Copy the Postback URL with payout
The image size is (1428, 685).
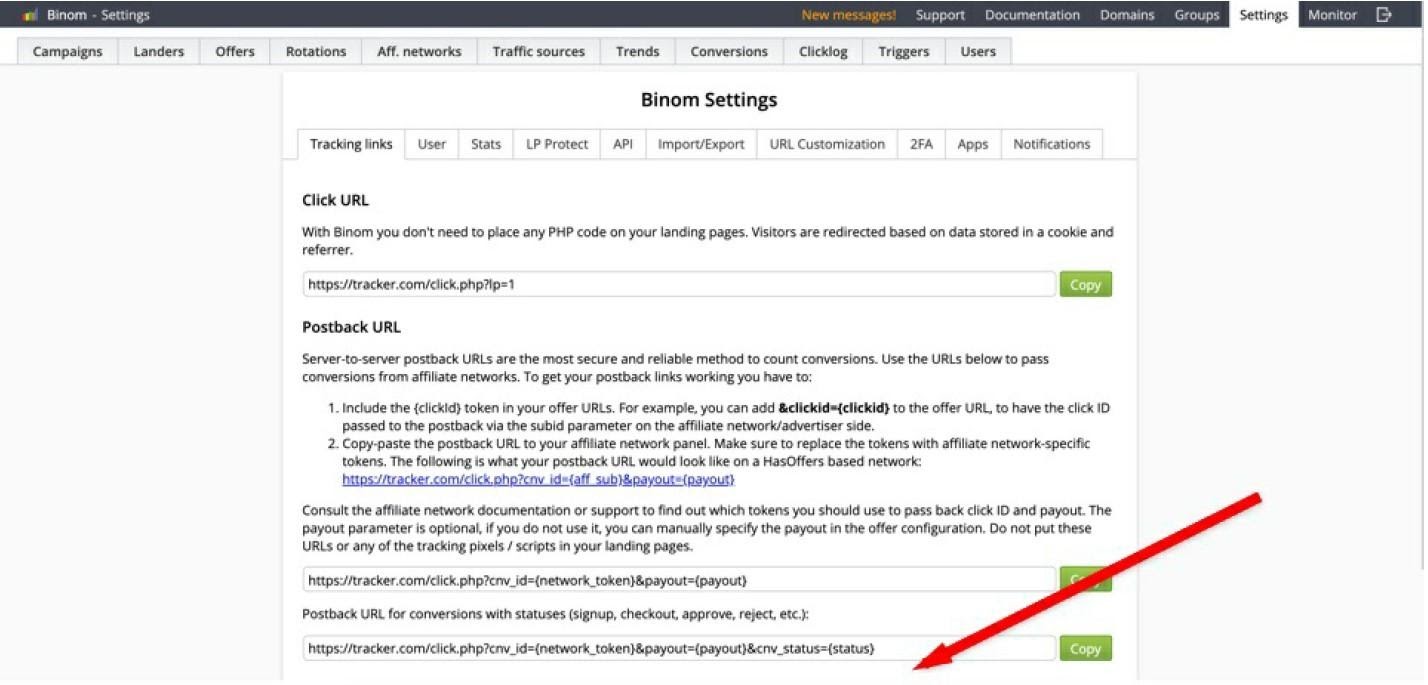1085,580
